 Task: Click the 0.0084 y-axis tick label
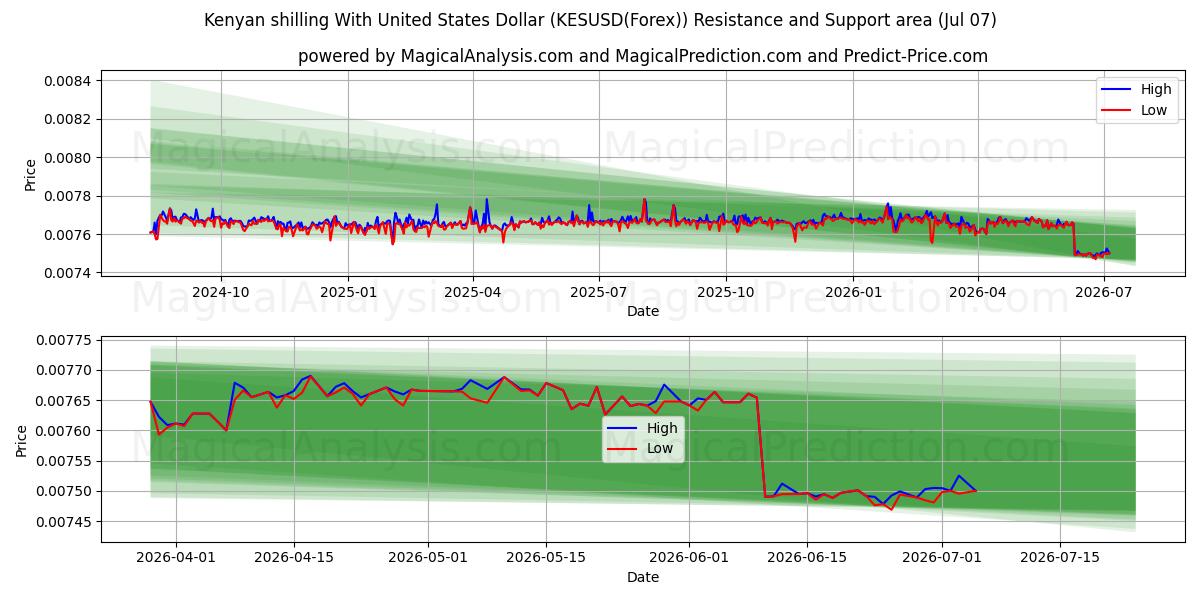point(69,81)
